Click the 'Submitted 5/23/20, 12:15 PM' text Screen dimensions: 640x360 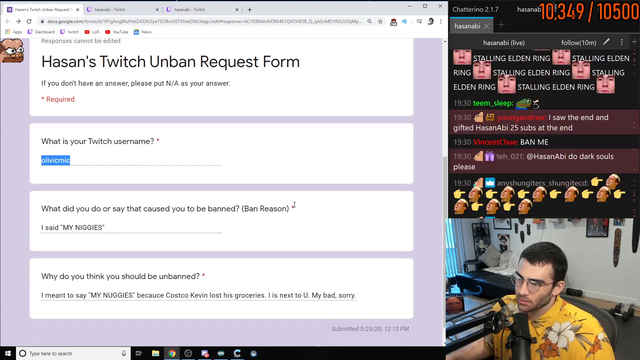point(370,329)
